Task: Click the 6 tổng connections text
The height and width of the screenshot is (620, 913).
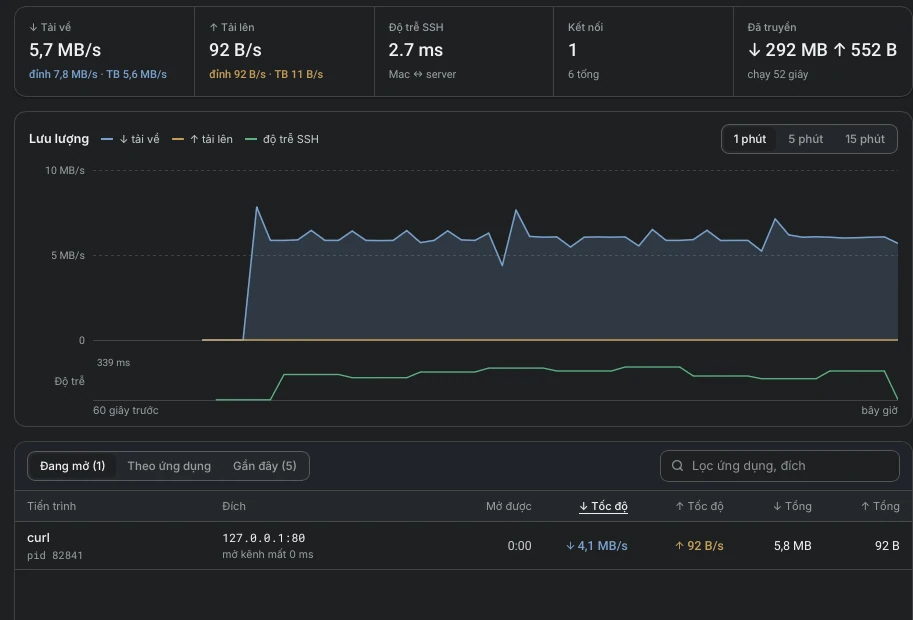Action: click(583, 75)
